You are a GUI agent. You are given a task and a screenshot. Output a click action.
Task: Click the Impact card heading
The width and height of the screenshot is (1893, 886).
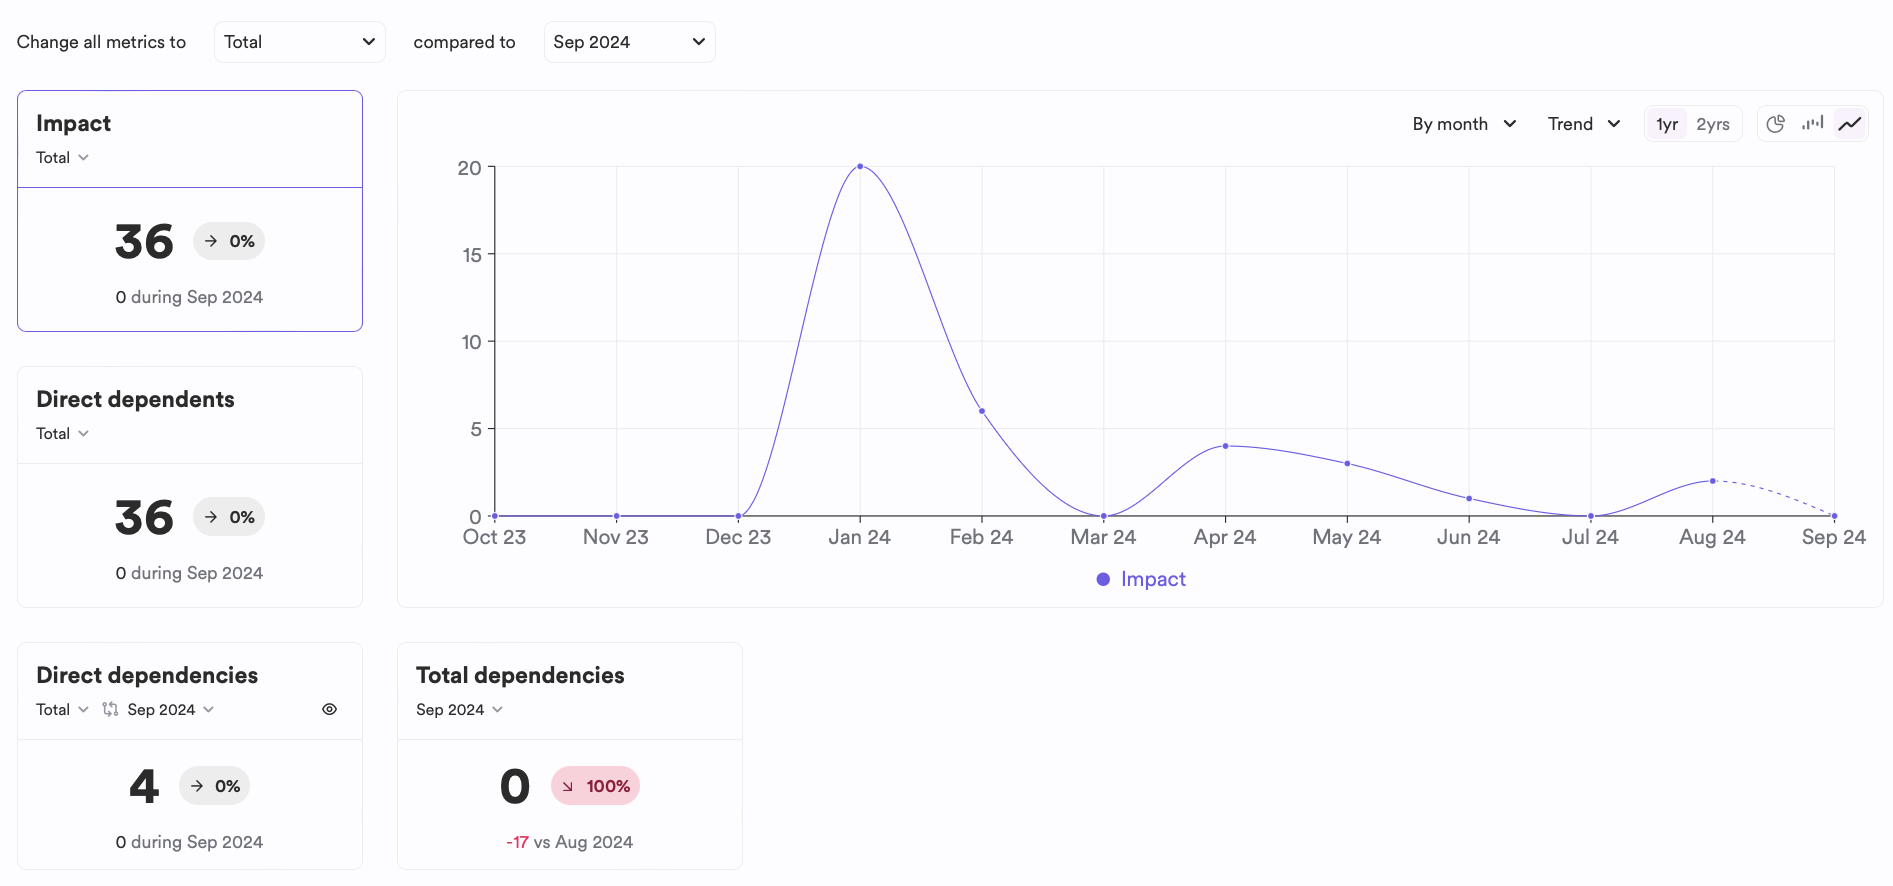pyautogui.click(x=73, y=123)
